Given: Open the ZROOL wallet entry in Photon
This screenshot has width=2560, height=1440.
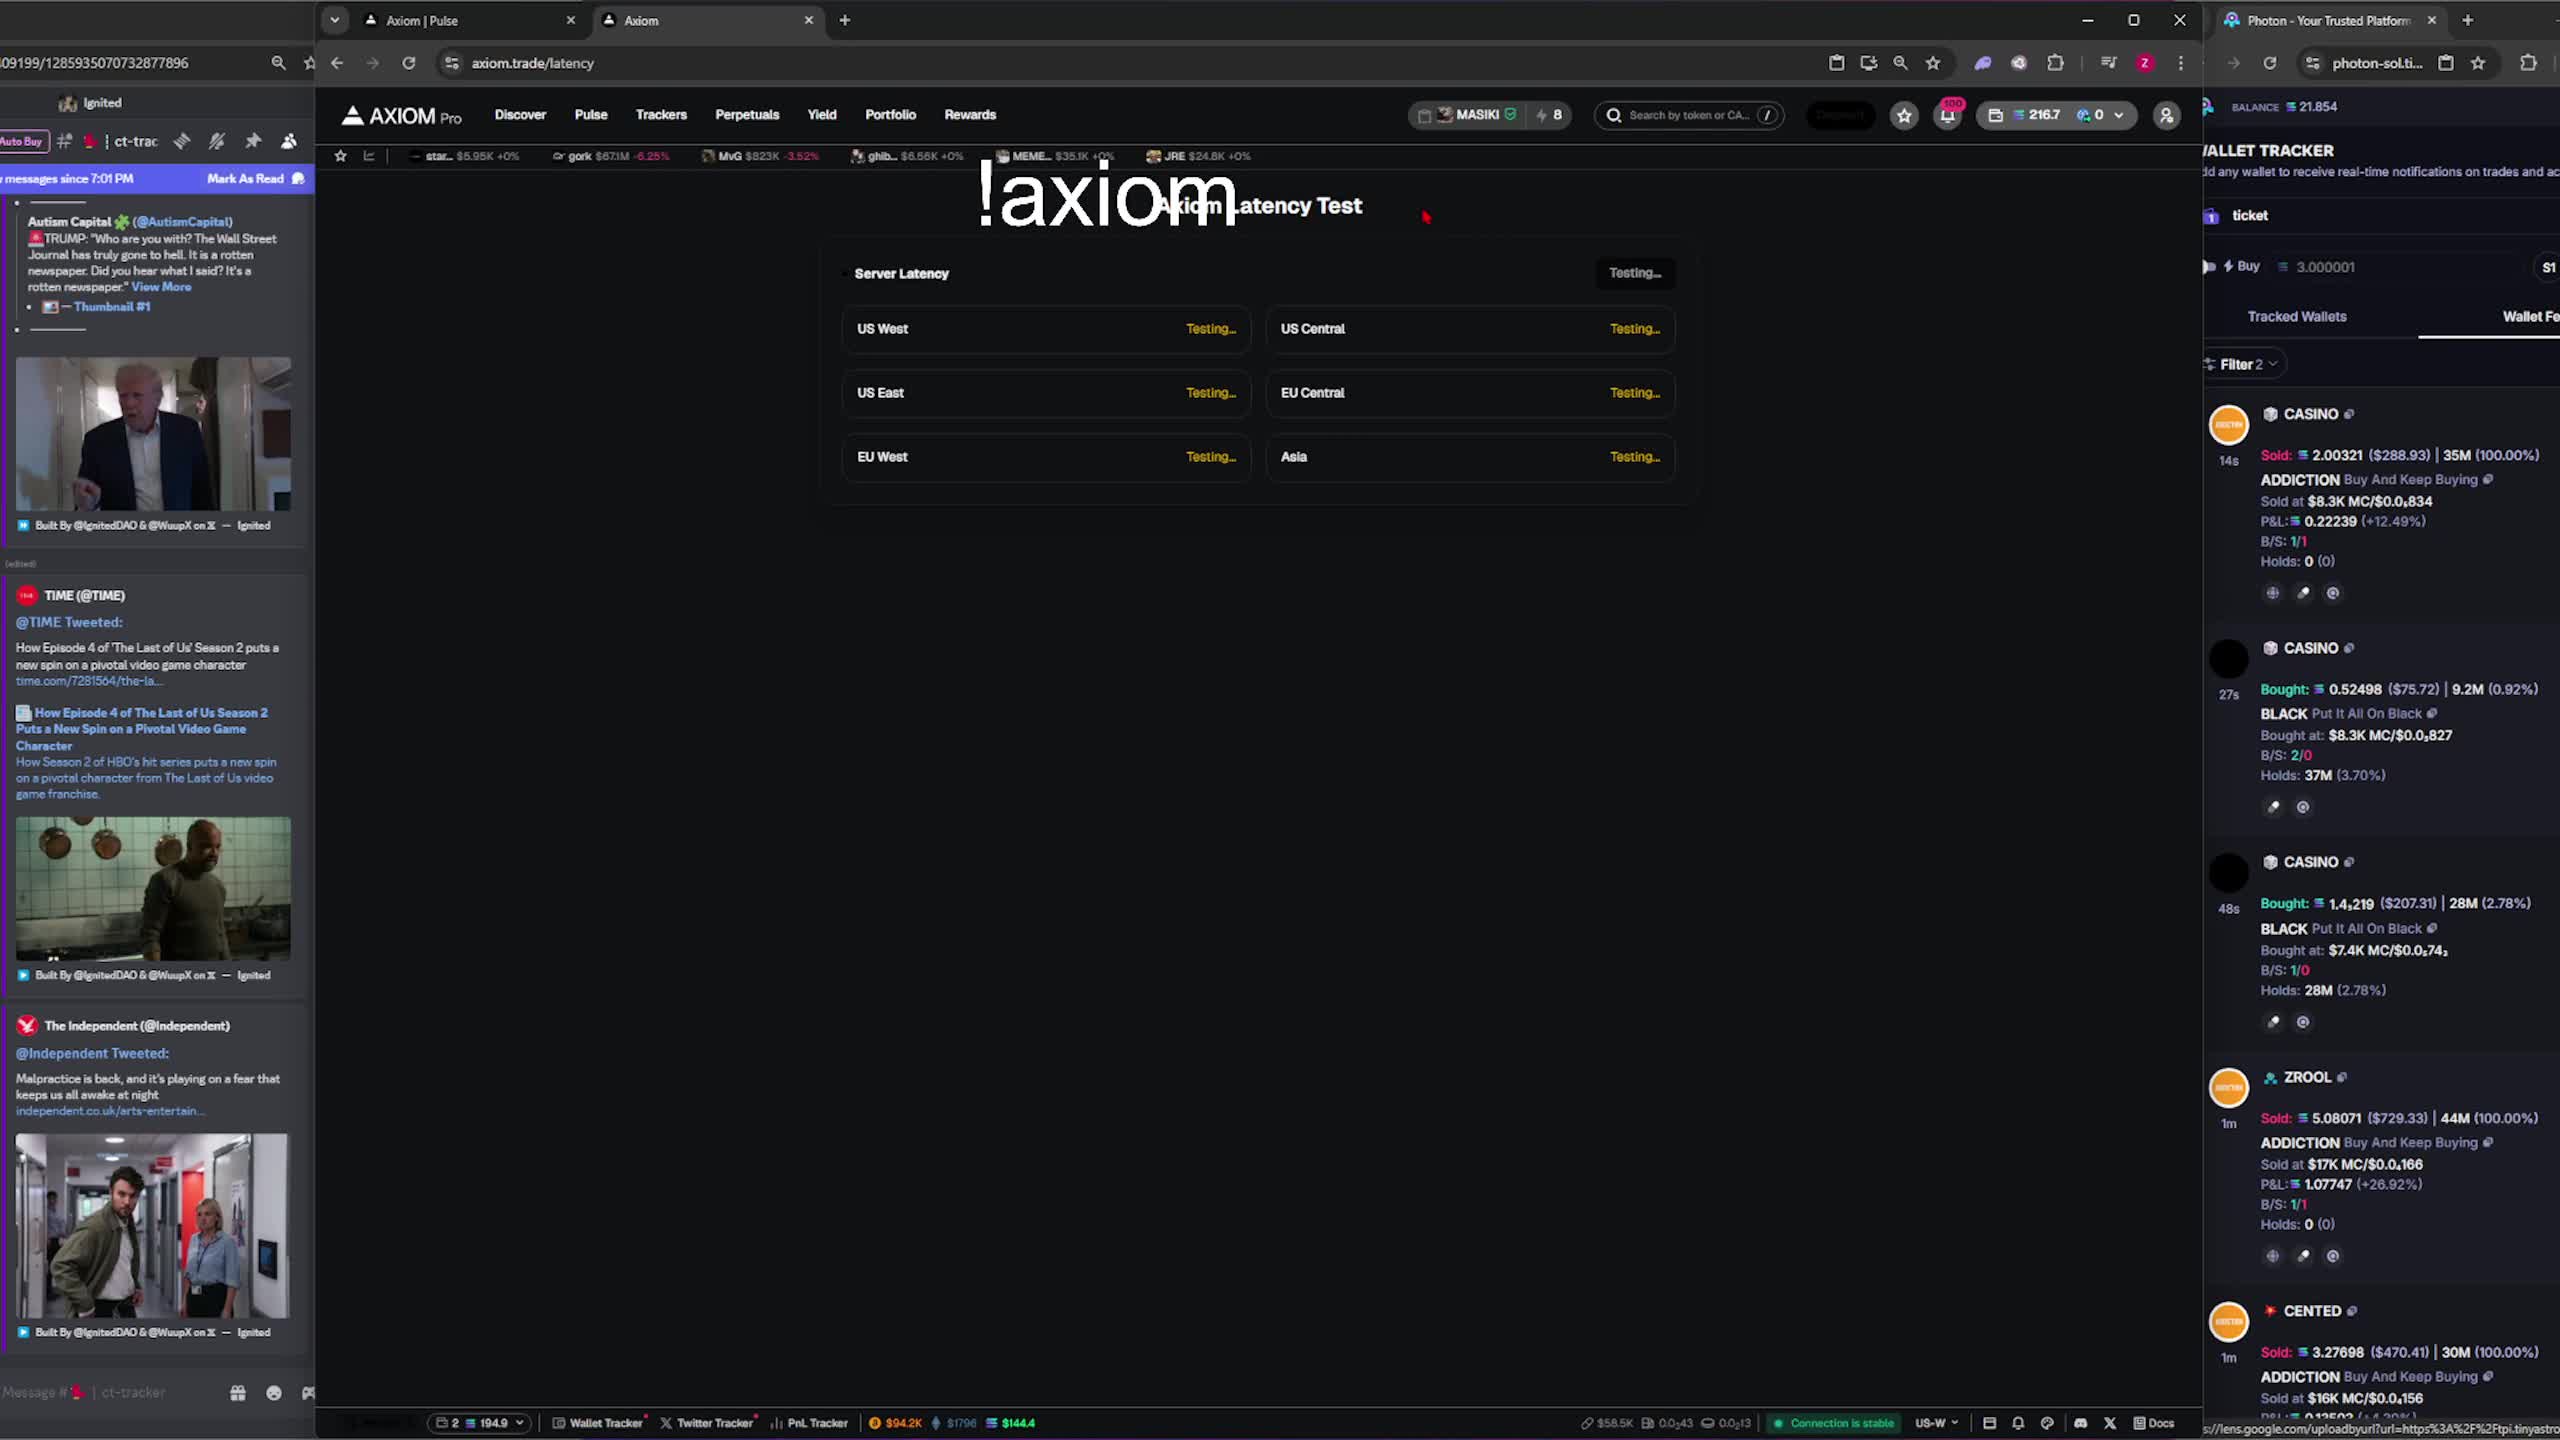Looking at the screenshot, I should point(2306,1077).
